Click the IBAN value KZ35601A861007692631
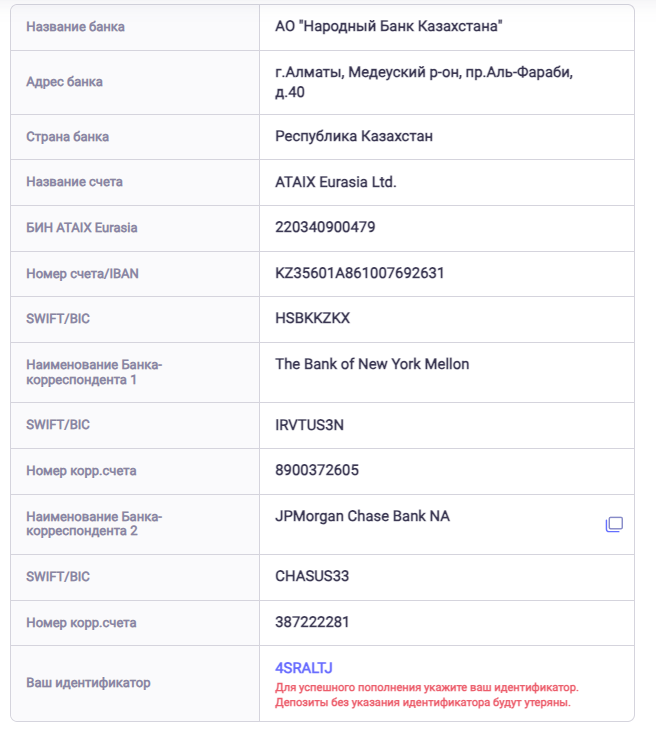The image size is (656, 730). pyautogui.click(x=359, y=273)
